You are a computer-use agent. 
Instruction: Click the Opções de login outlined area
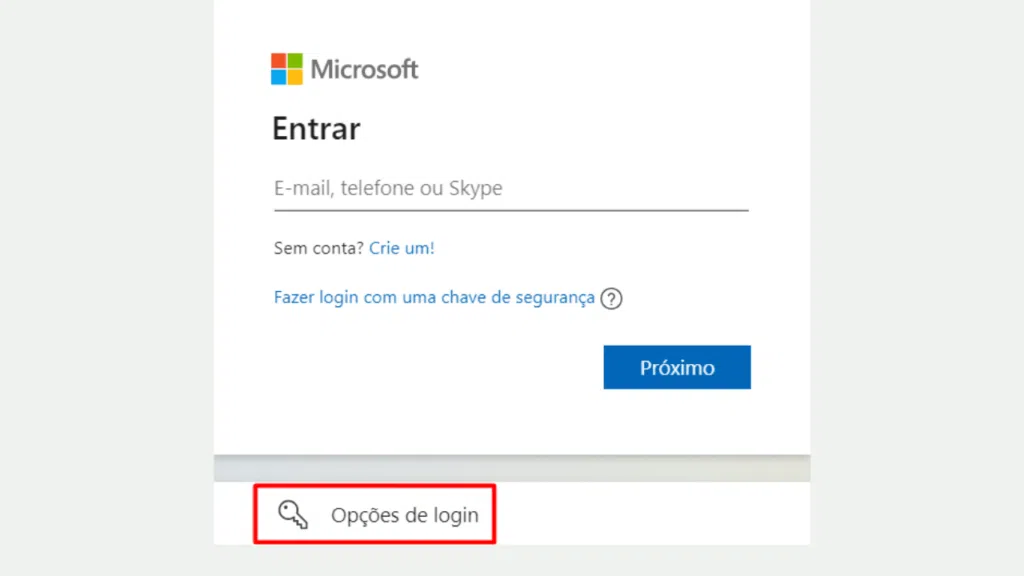[375, 514]
